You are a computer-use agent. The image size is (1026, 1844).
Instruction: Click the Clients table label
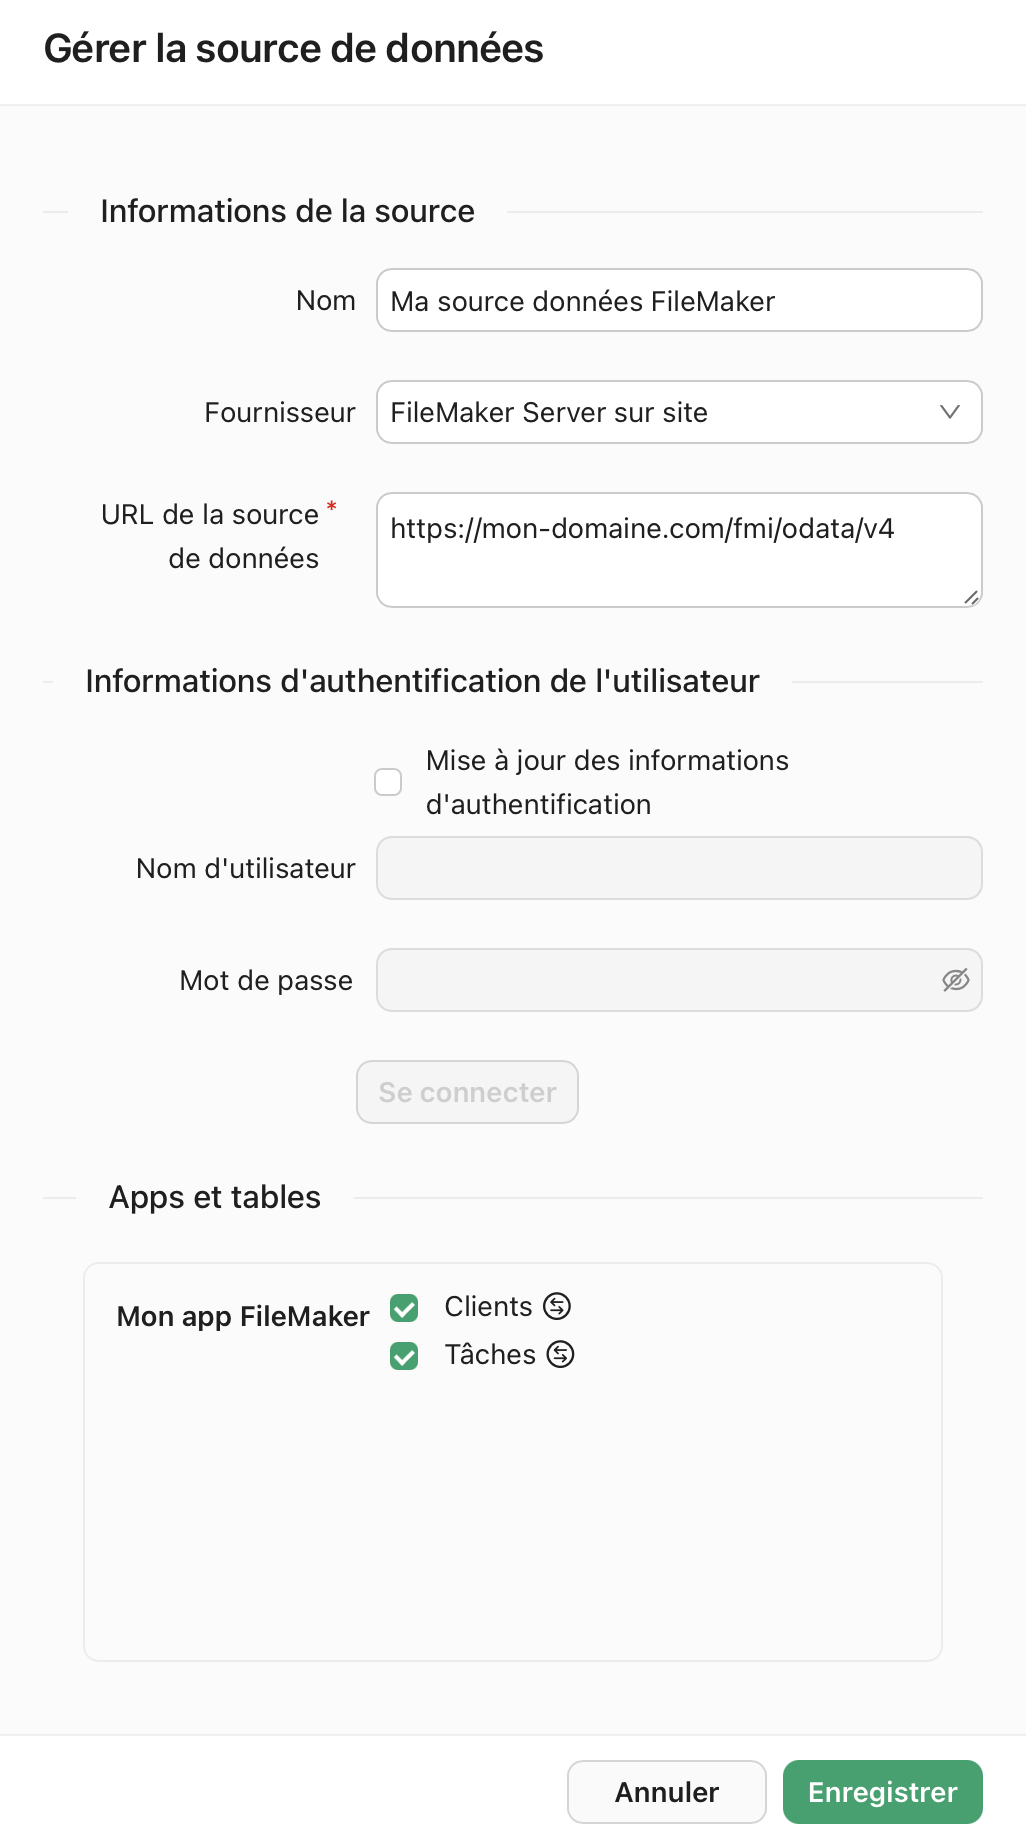pos(488,1306)
